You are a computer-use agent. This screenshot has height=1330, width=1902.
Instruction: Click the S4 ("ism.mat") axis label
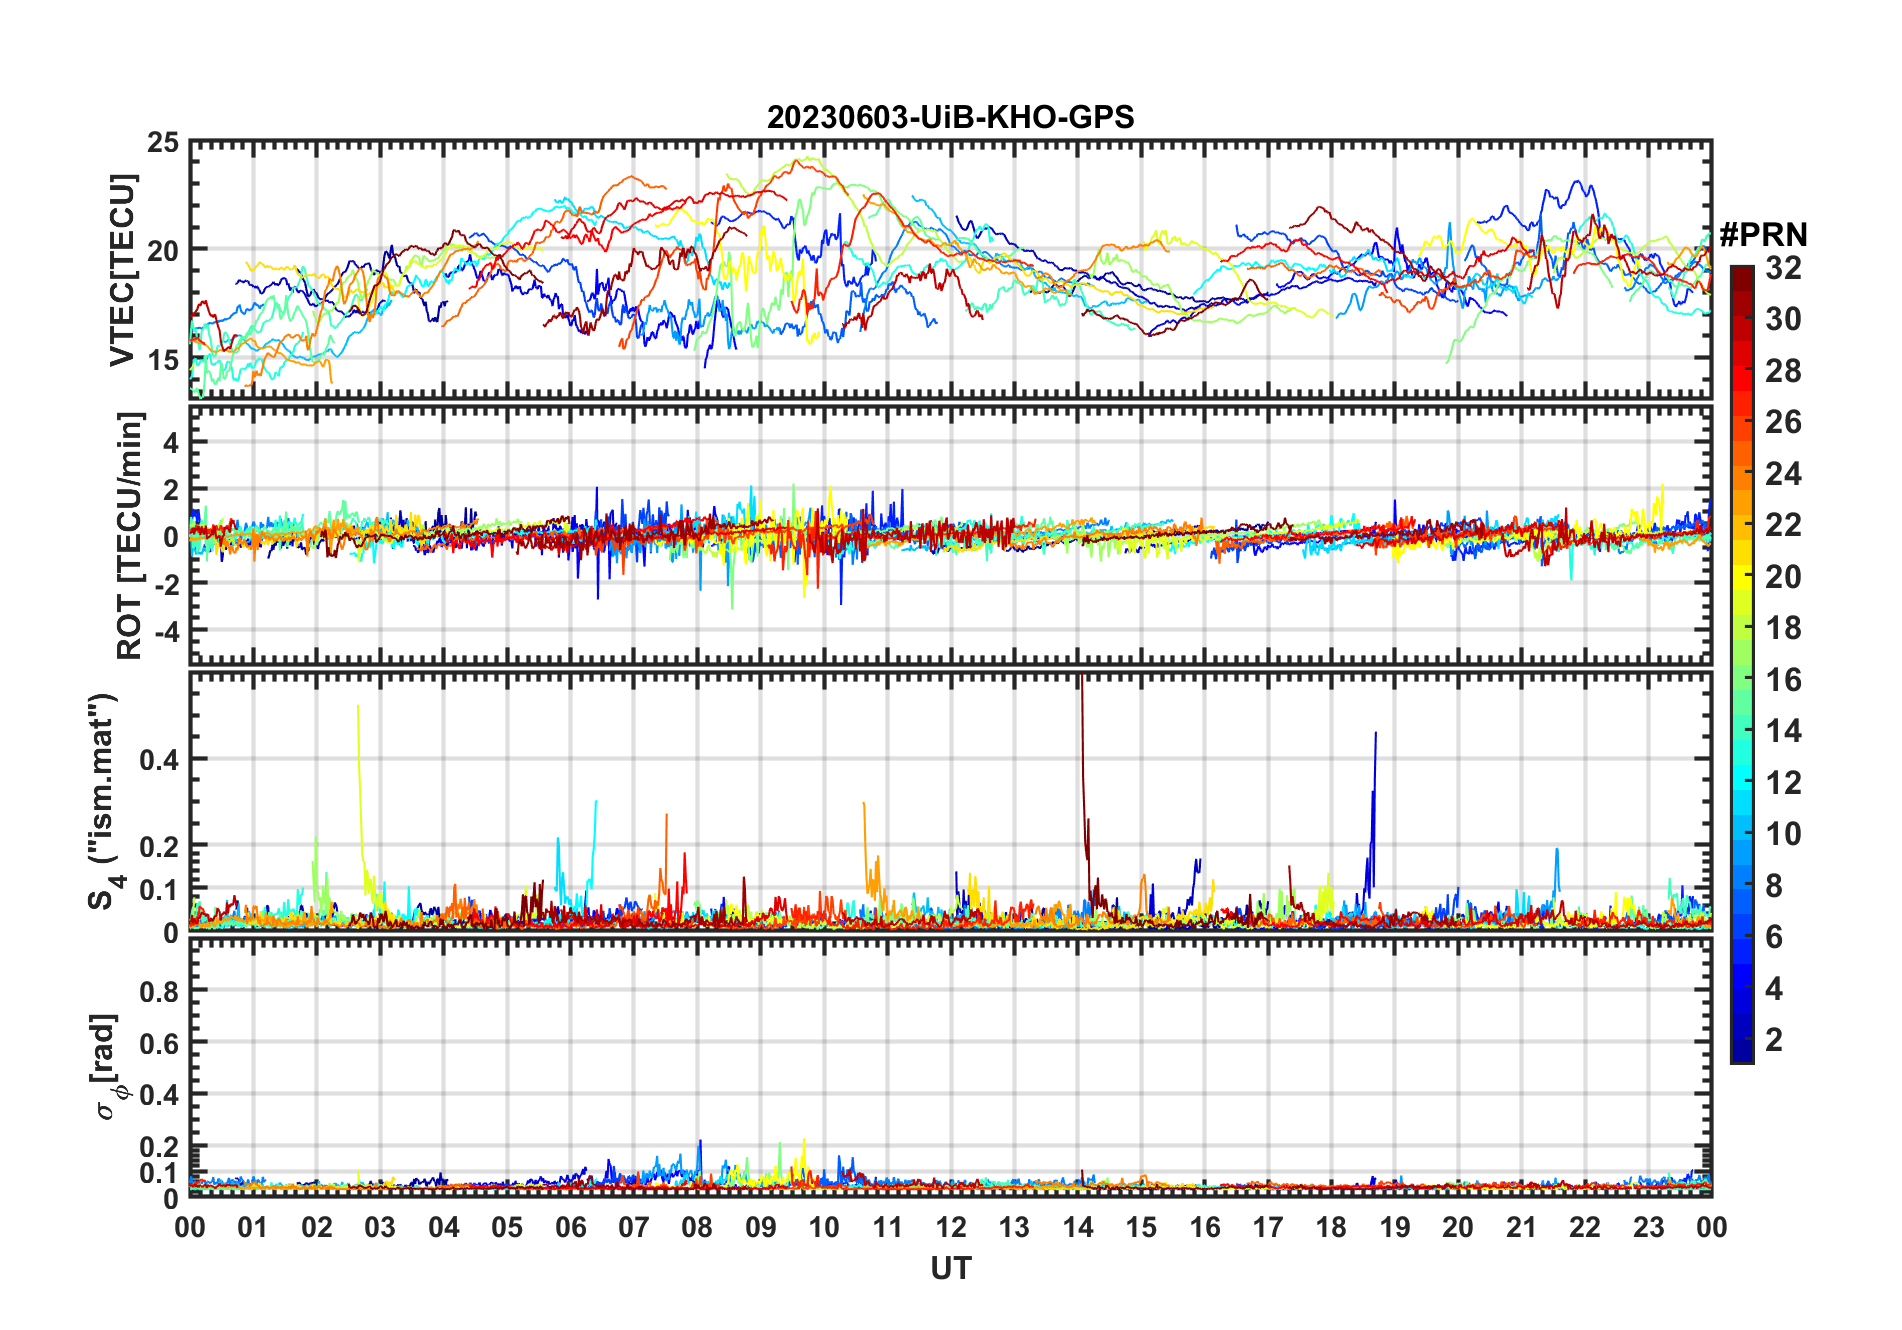click(x=104, y=802)
